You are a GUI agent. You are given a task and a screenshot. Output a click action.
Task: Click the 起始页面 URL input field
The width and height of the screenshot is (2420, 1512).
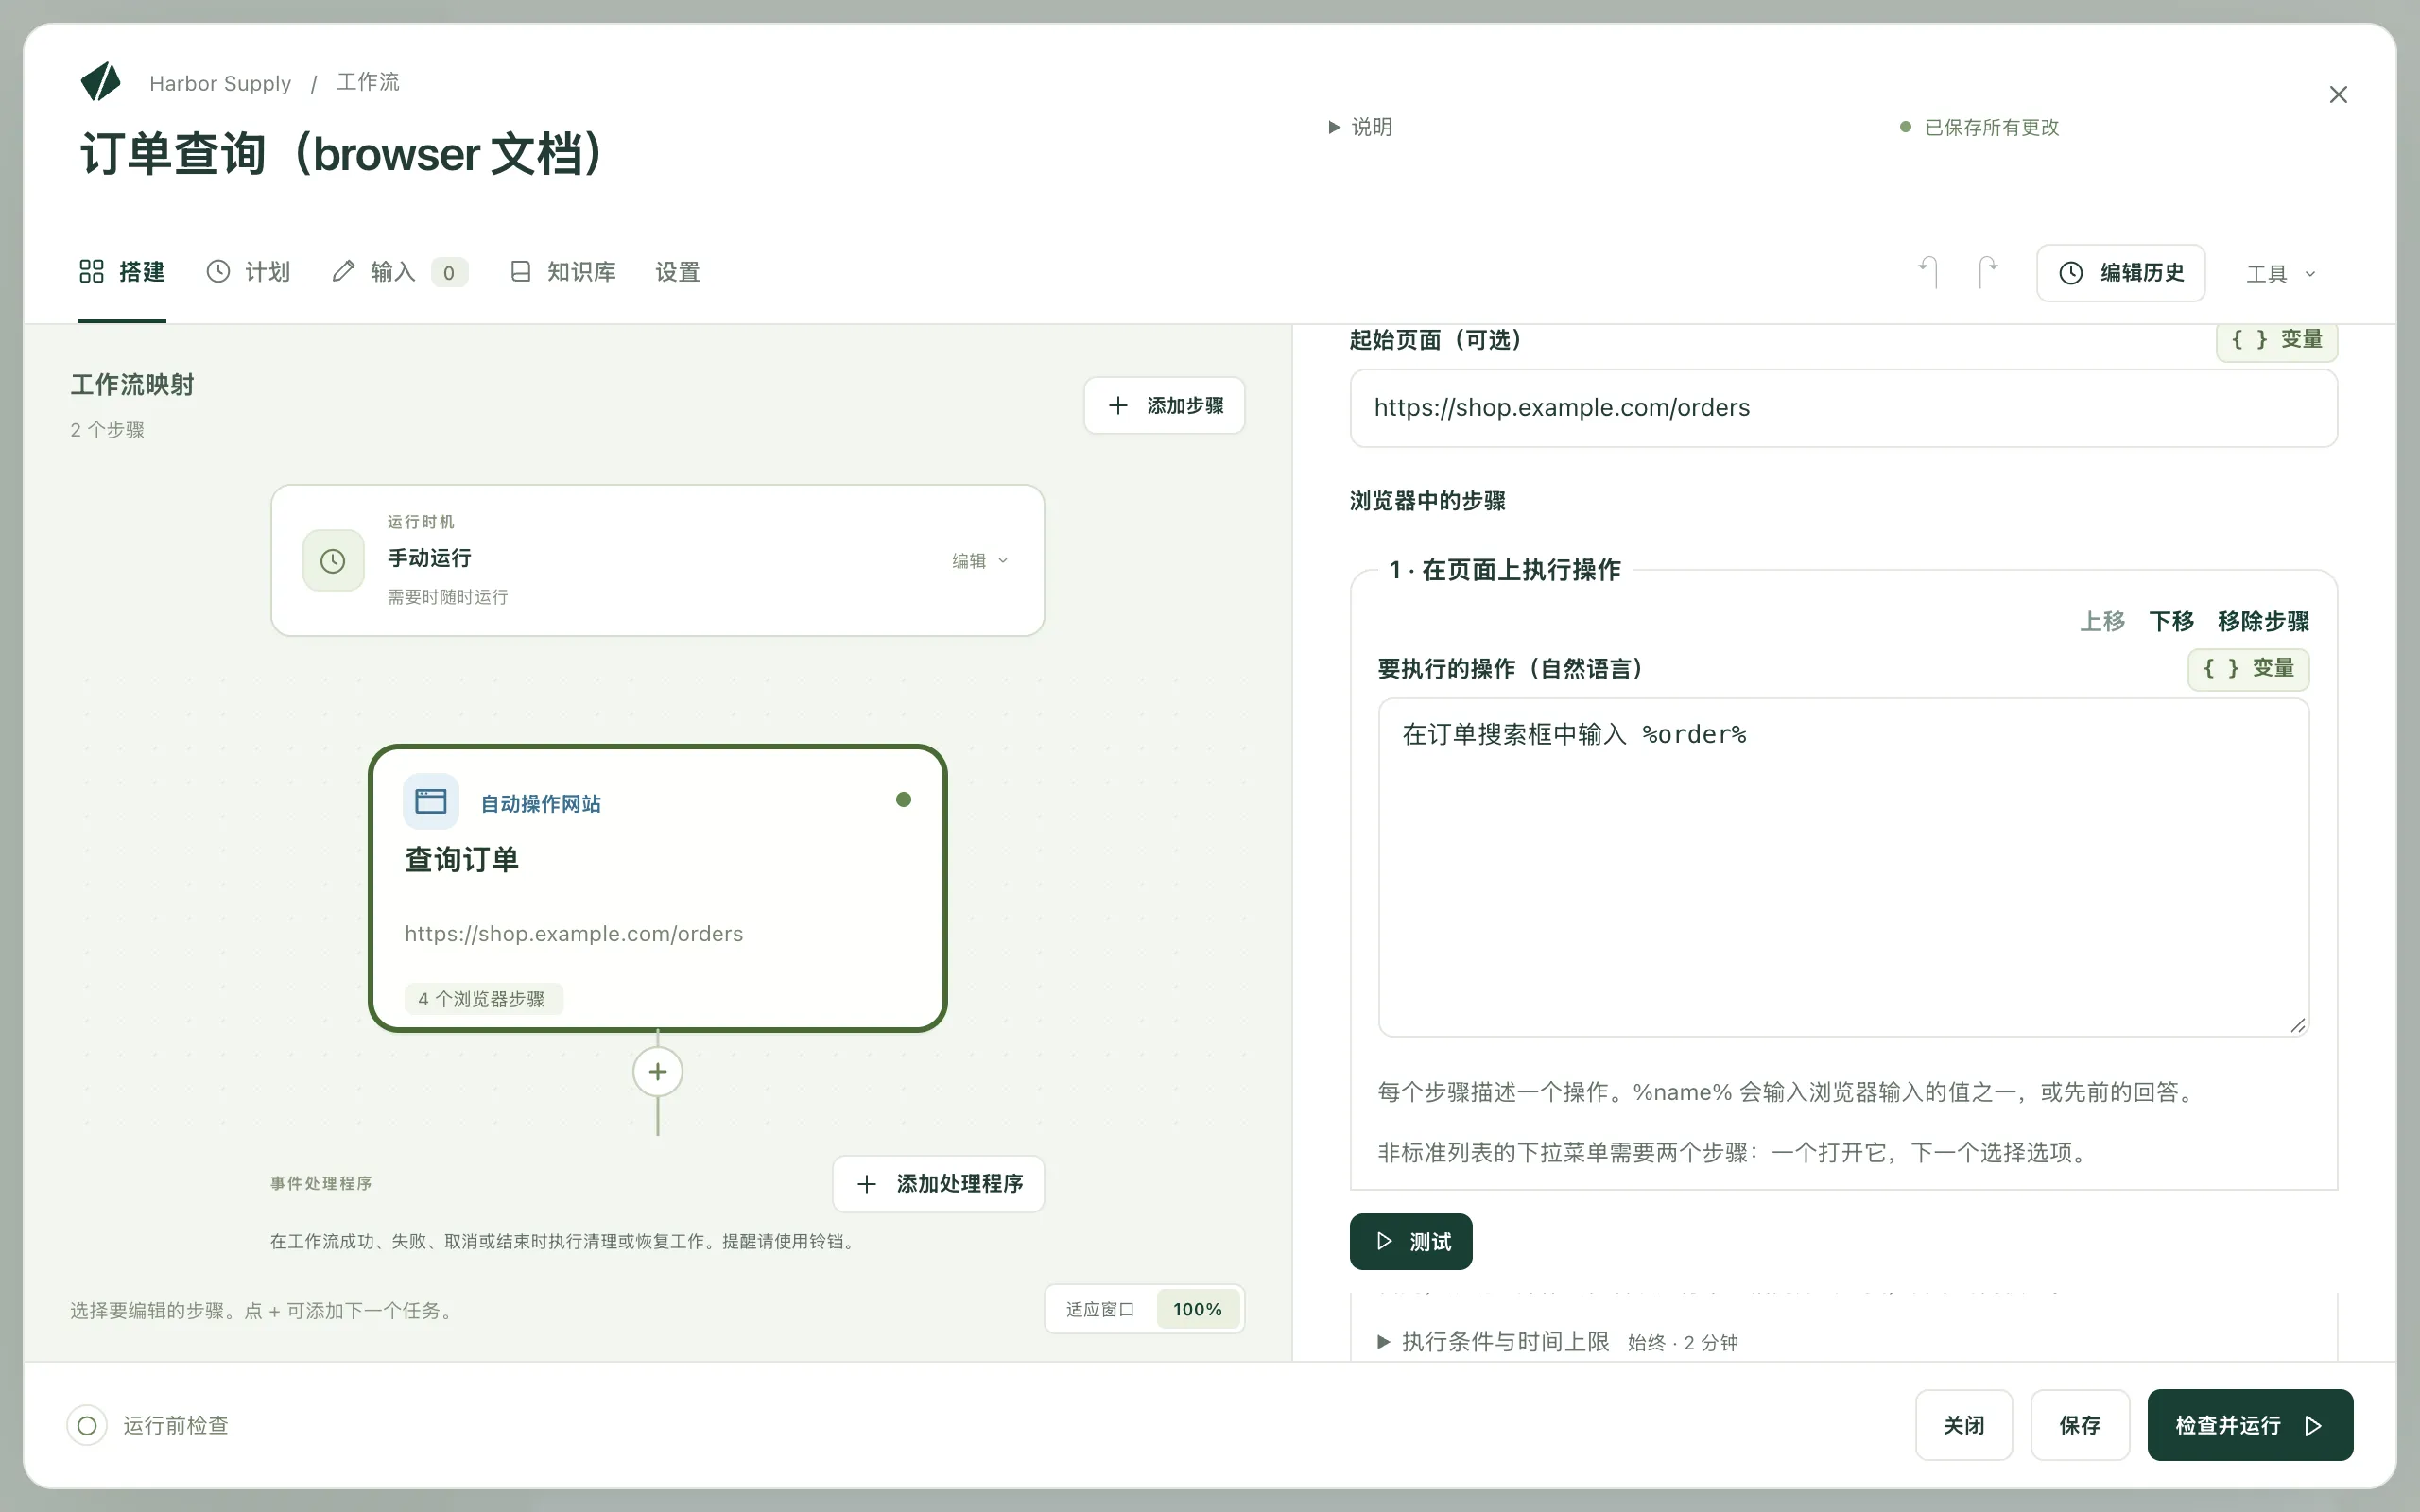1844,408
